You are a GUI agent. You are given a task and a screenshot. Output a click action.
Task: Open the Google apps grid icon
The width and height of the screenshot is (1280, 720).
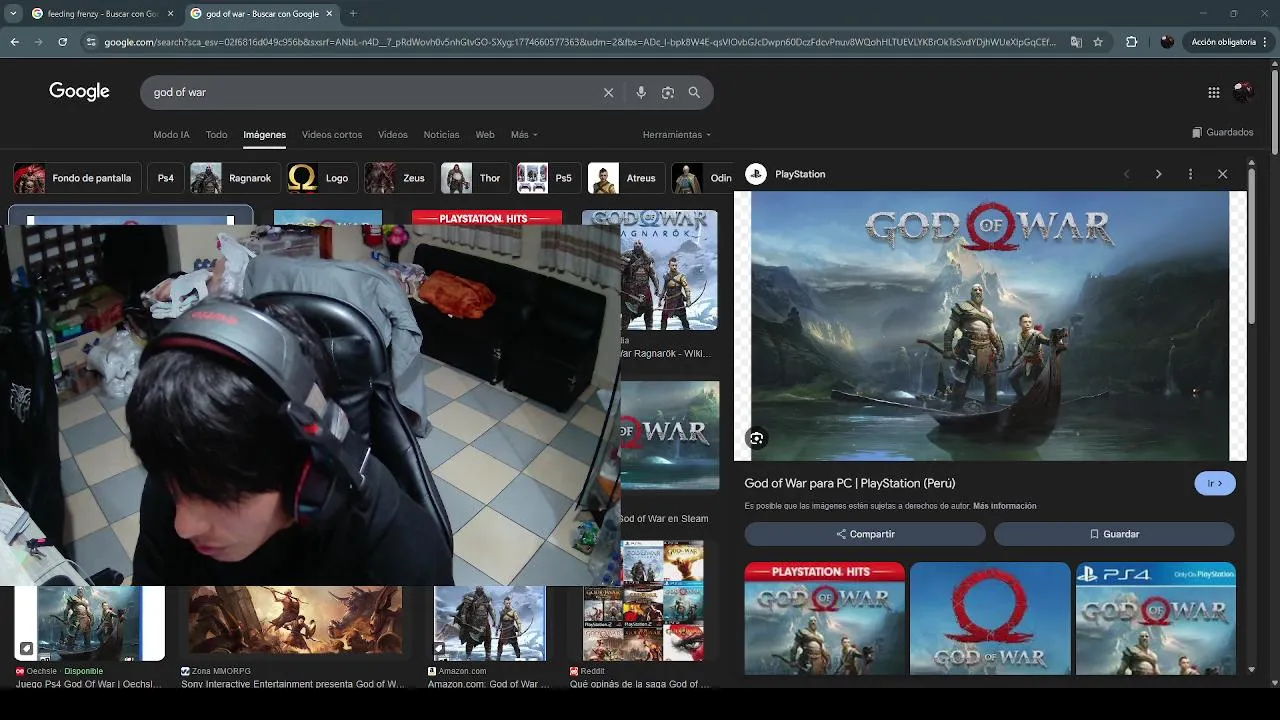[1214, 92]
